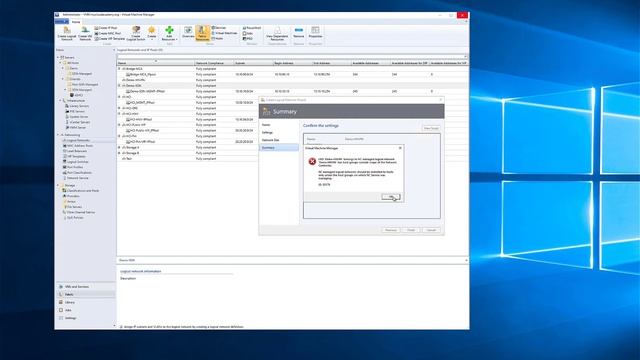Screen dimensions: 640x360
Task: Open PowerShell from the ribbon
Action: pyautogui.click(x=251, y=28)
